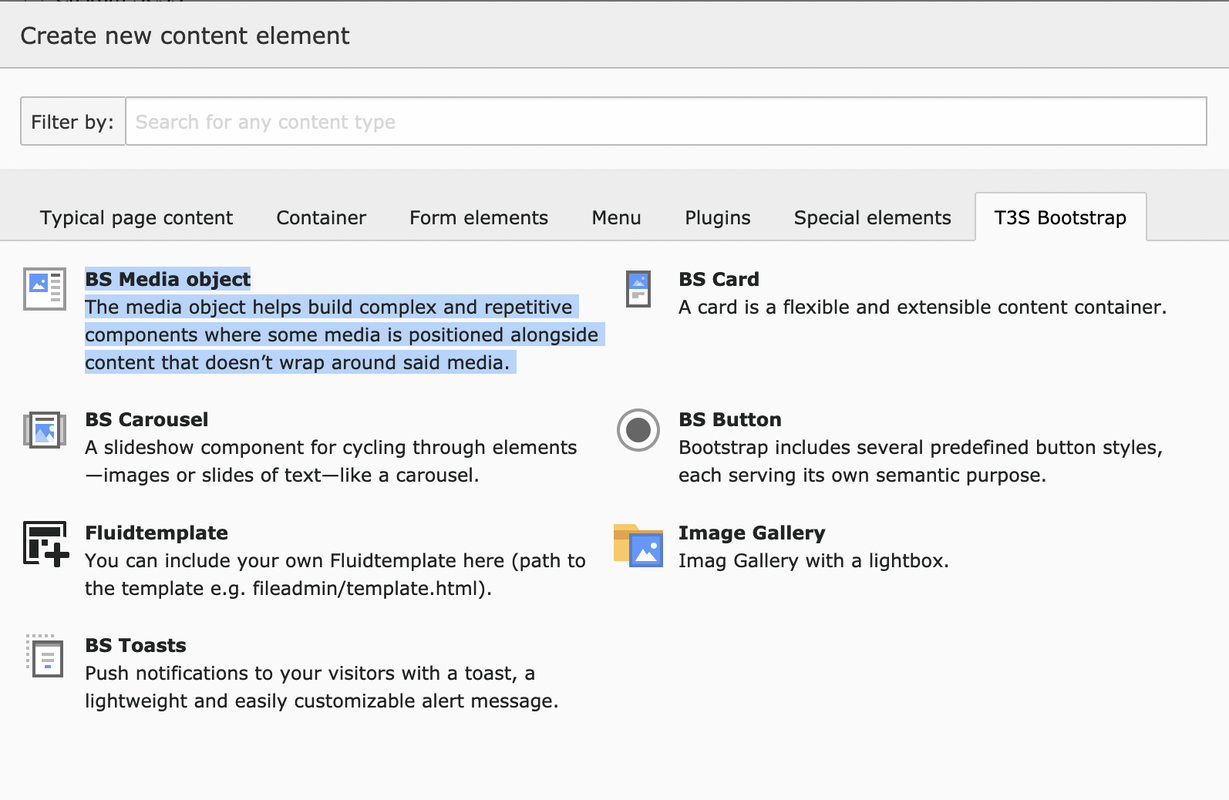This screenshot has height=800, width=1229.
Task: Show the Special elements tab
Action: [x=872, y=217]
